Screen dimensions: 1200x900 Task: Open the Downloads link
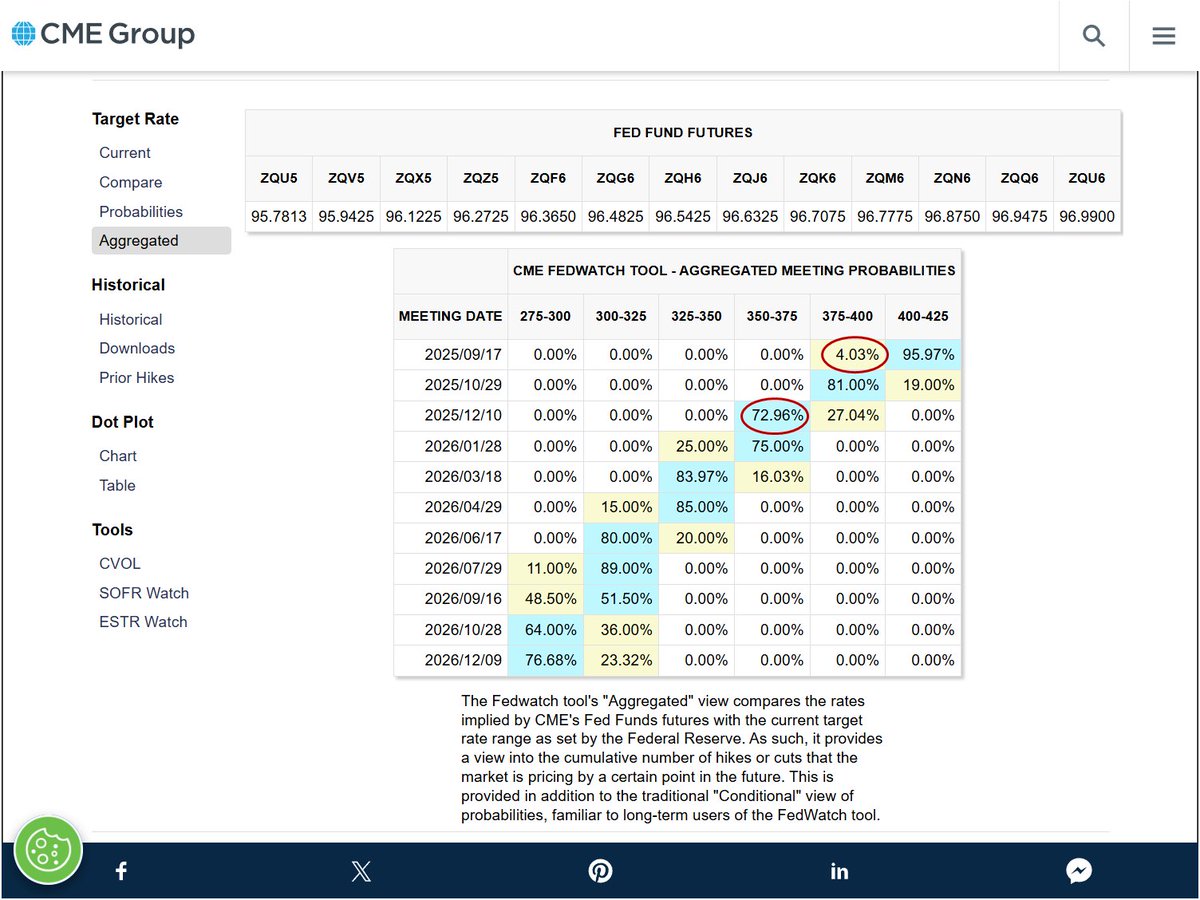point(137,348)
